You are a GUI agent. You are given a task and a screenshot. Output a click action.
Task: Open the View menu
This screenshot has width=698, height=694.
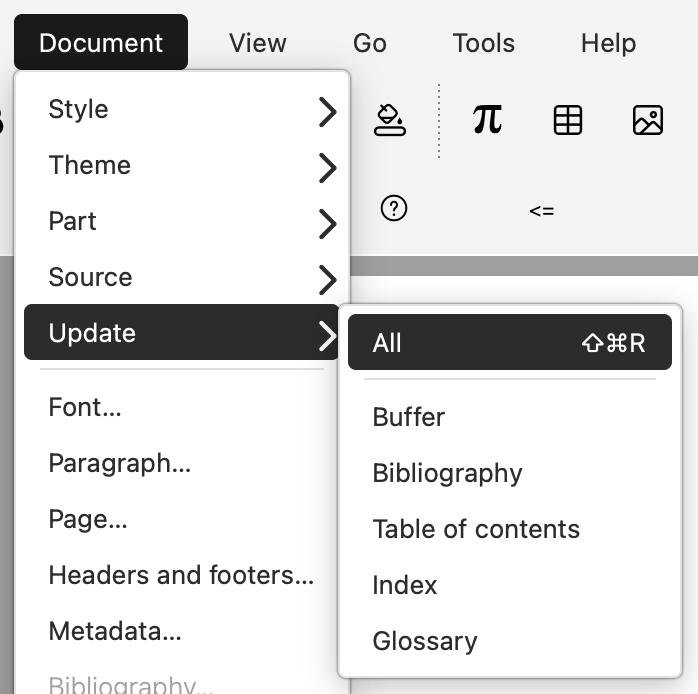257,43
